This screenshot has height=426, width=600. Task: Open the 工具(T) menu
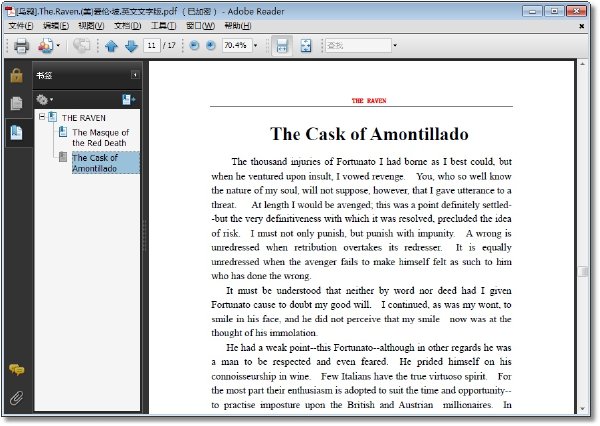pyautogui.click(x=163, y=26)
